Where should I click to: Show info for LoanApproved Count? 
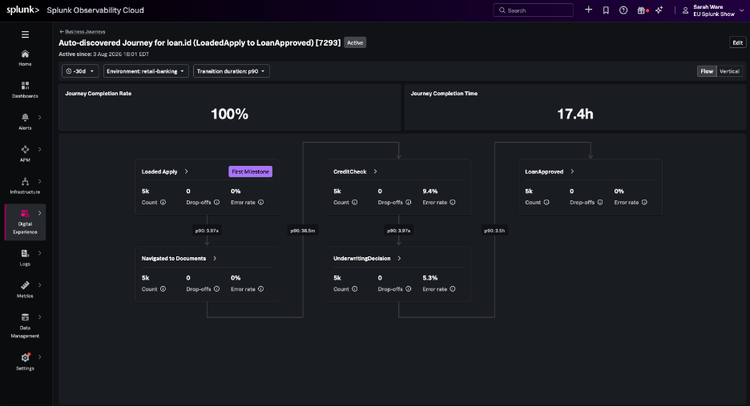pos(546,202)
